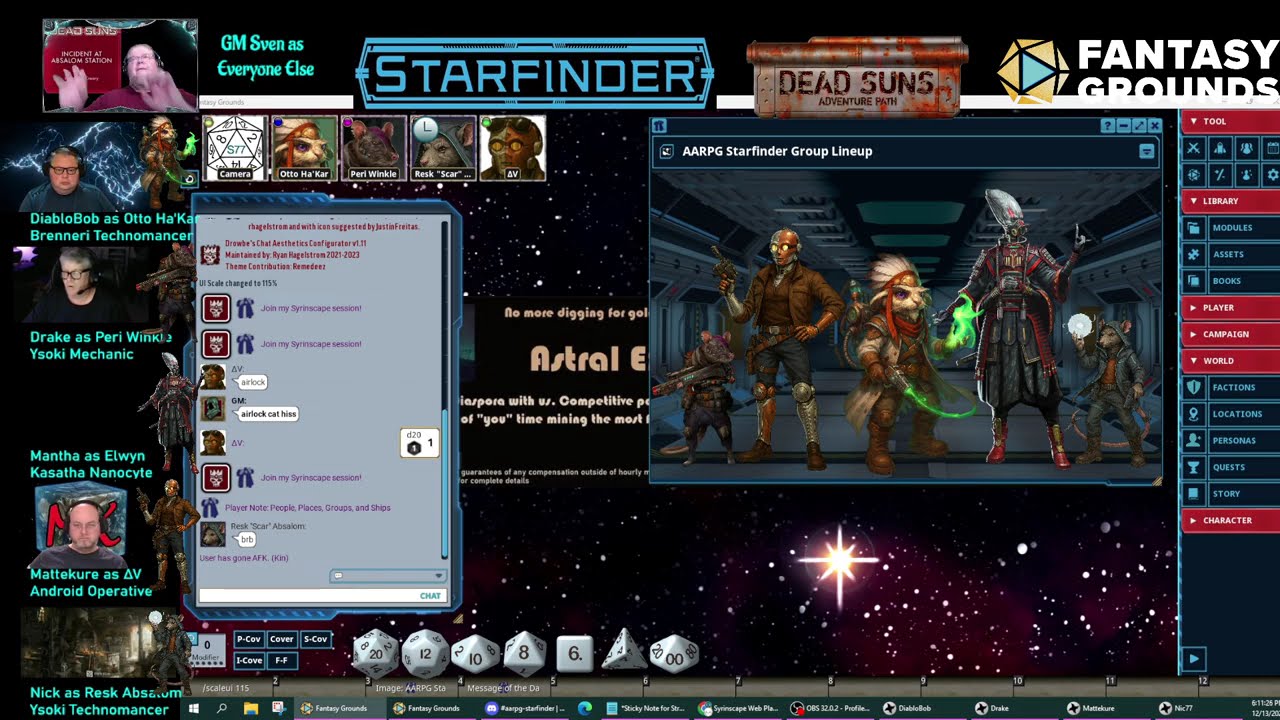Image resolution: width=1280 pixels, height=720 pixels.
Task: Toggle the P-Cov partial cover modifier
Action: coord(248,639)
